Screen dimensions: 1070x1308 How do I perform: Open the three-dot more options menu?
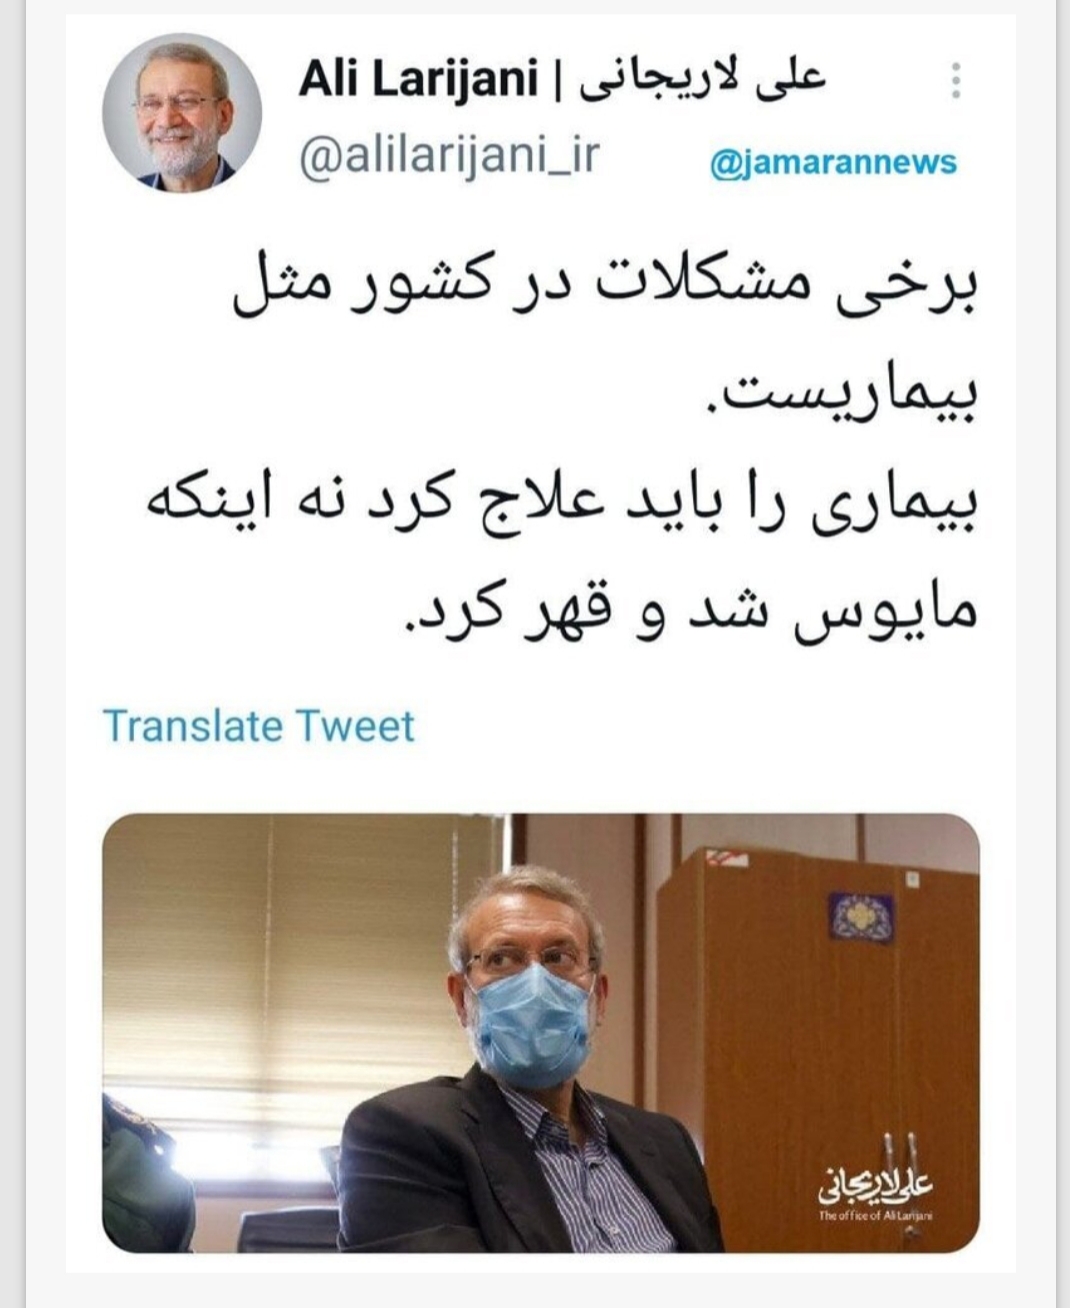pyautogui.click(x=956, y=80)
